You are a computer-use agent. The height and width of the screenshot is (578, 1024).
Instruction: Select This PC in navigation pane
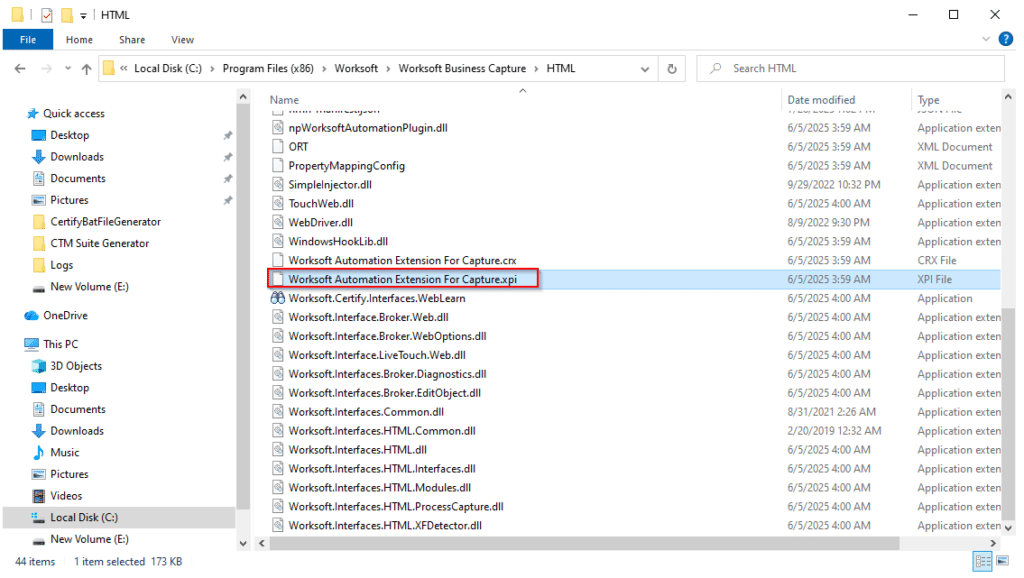(x=60, y=344)
